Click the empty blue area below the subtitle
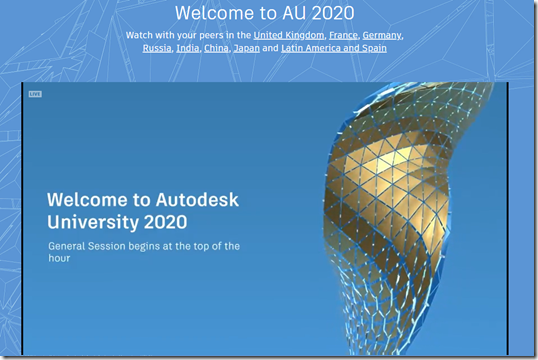The width and height of the screenshot is (538, 360). (154, 309)
